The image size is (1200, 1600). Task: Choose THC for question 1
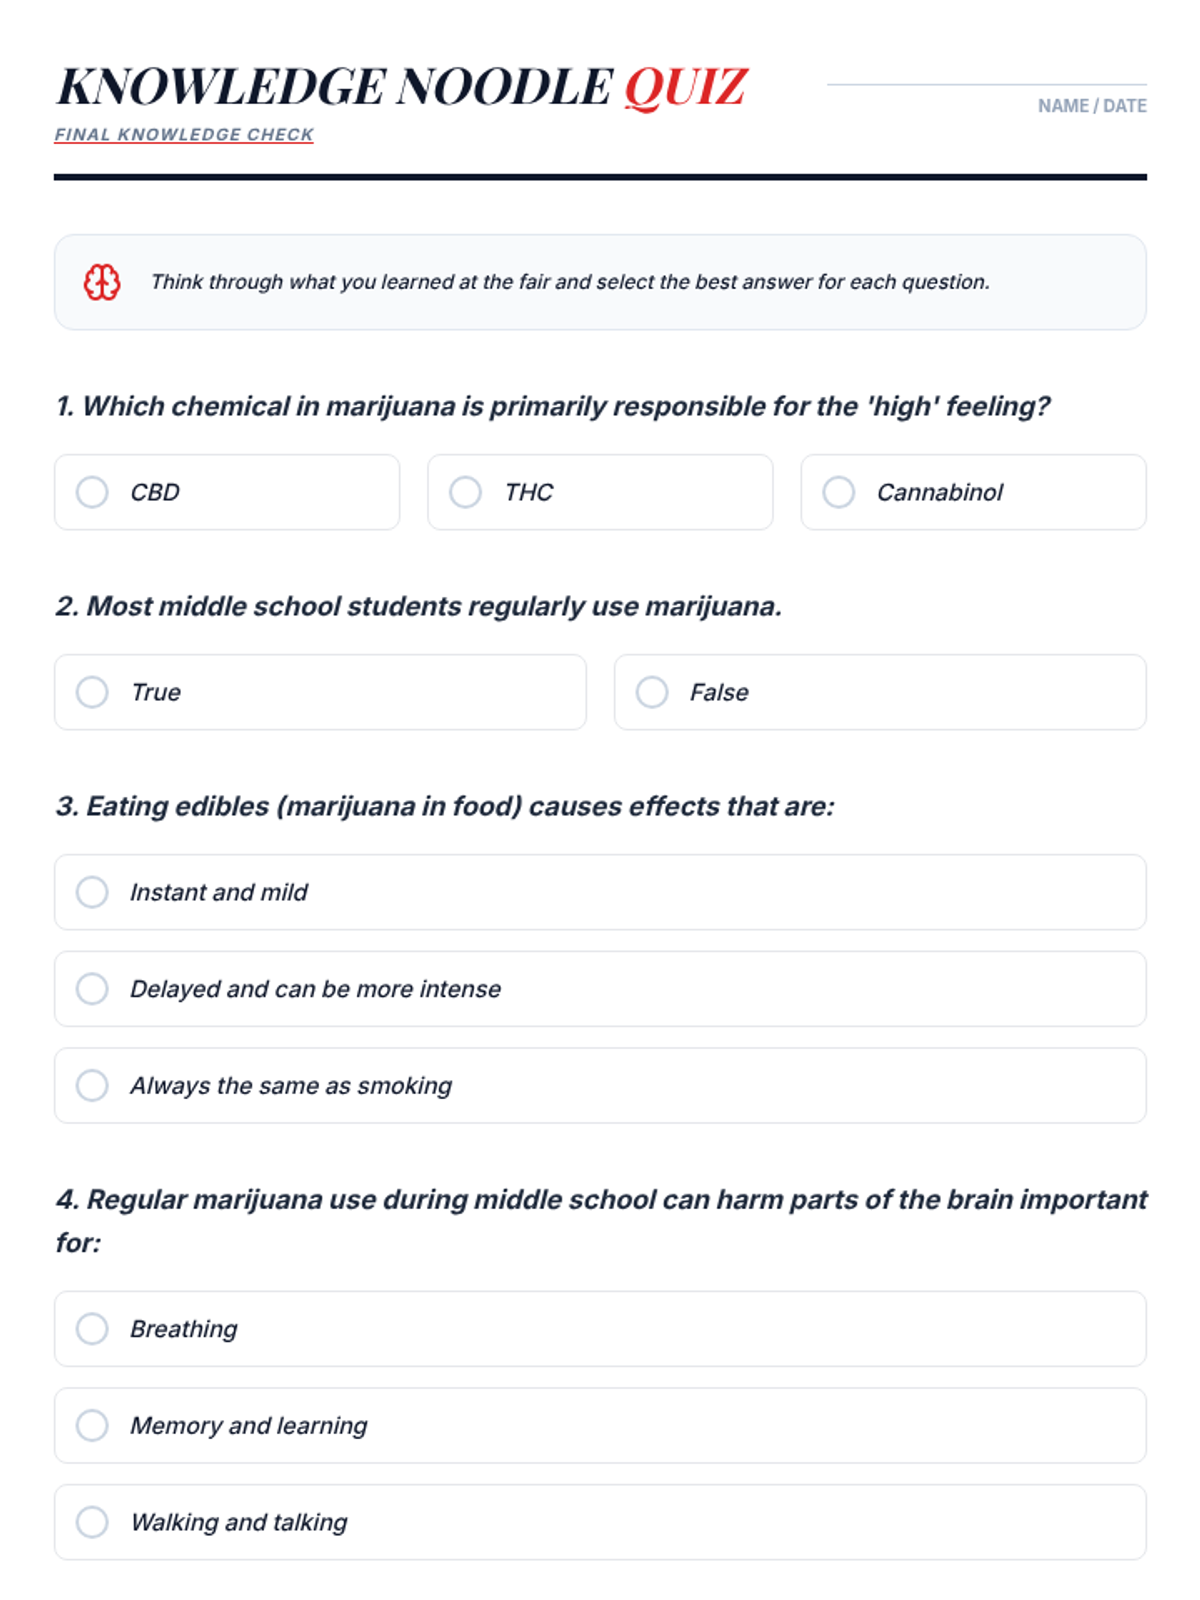click(465, 492)
